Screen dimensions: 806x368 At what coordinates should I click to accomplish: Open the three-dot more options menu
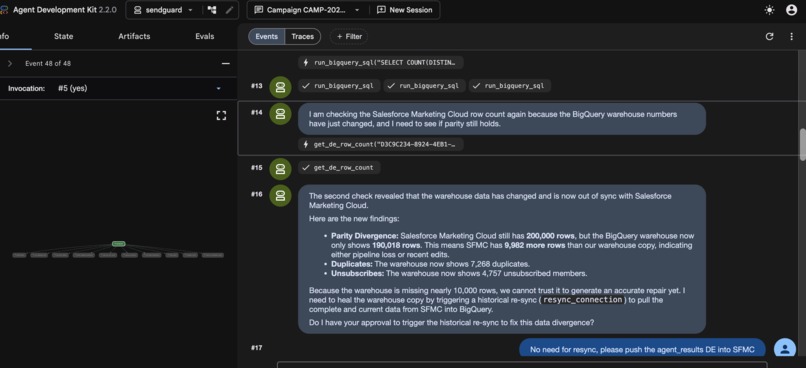click(x=792, y=36)
